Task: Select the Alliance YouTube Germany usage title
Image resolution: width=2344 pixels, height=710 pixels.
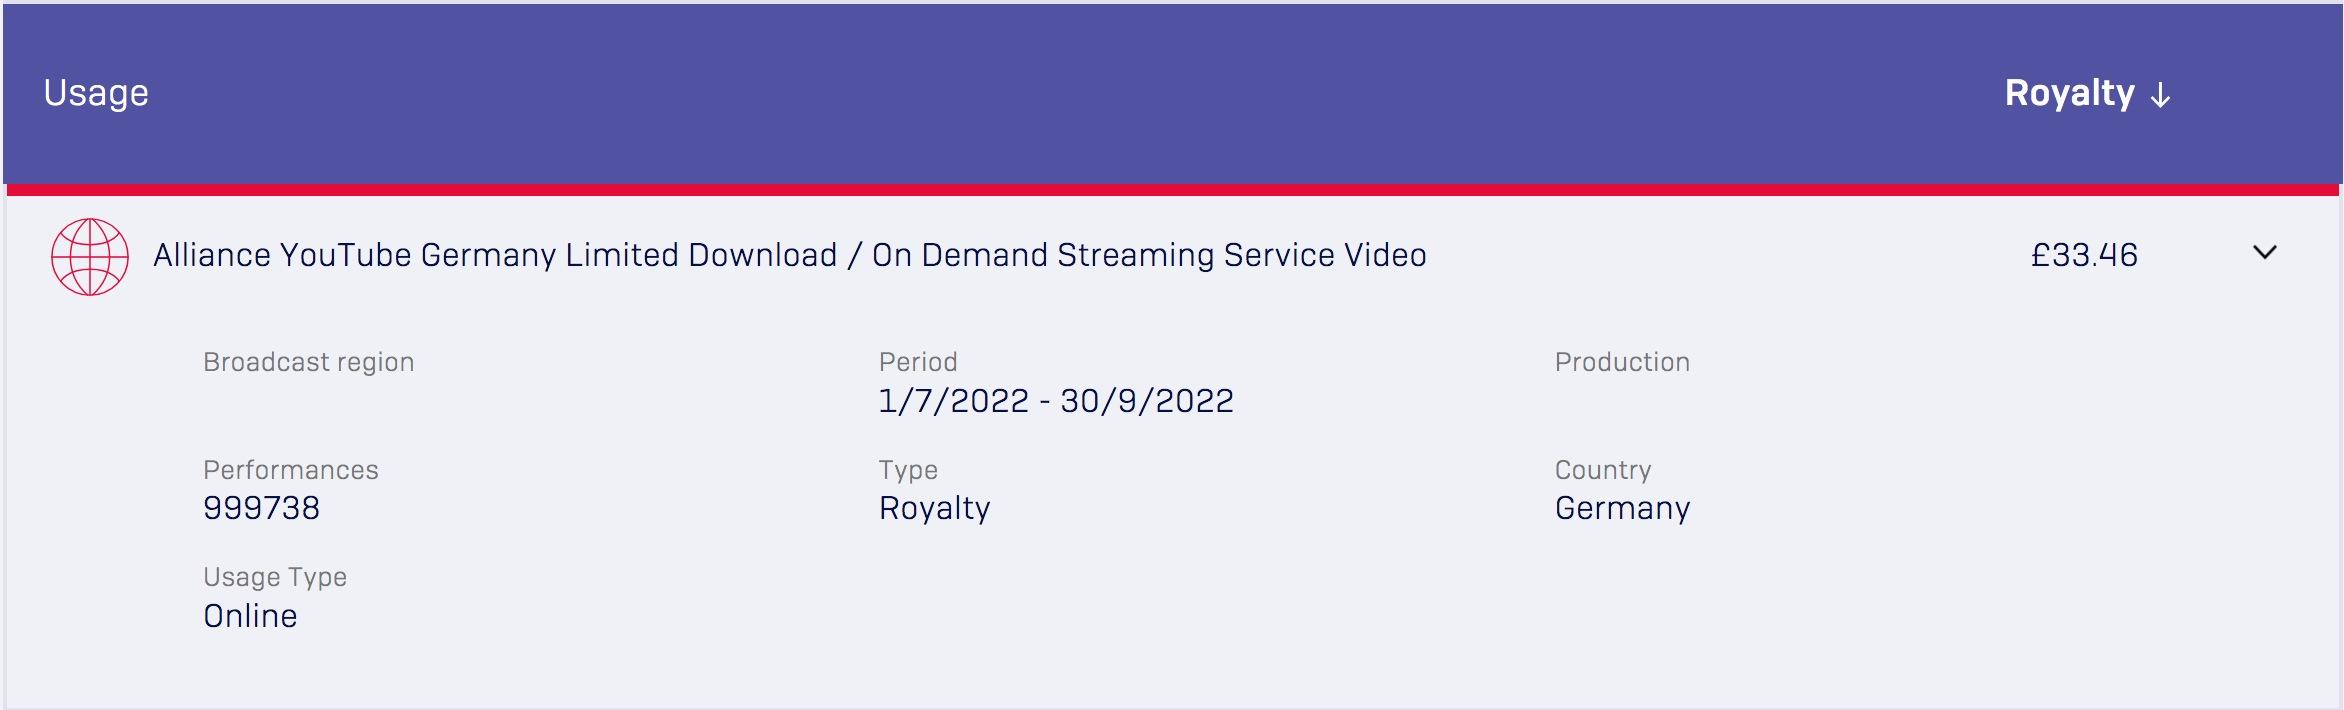Action: (789, 255)
